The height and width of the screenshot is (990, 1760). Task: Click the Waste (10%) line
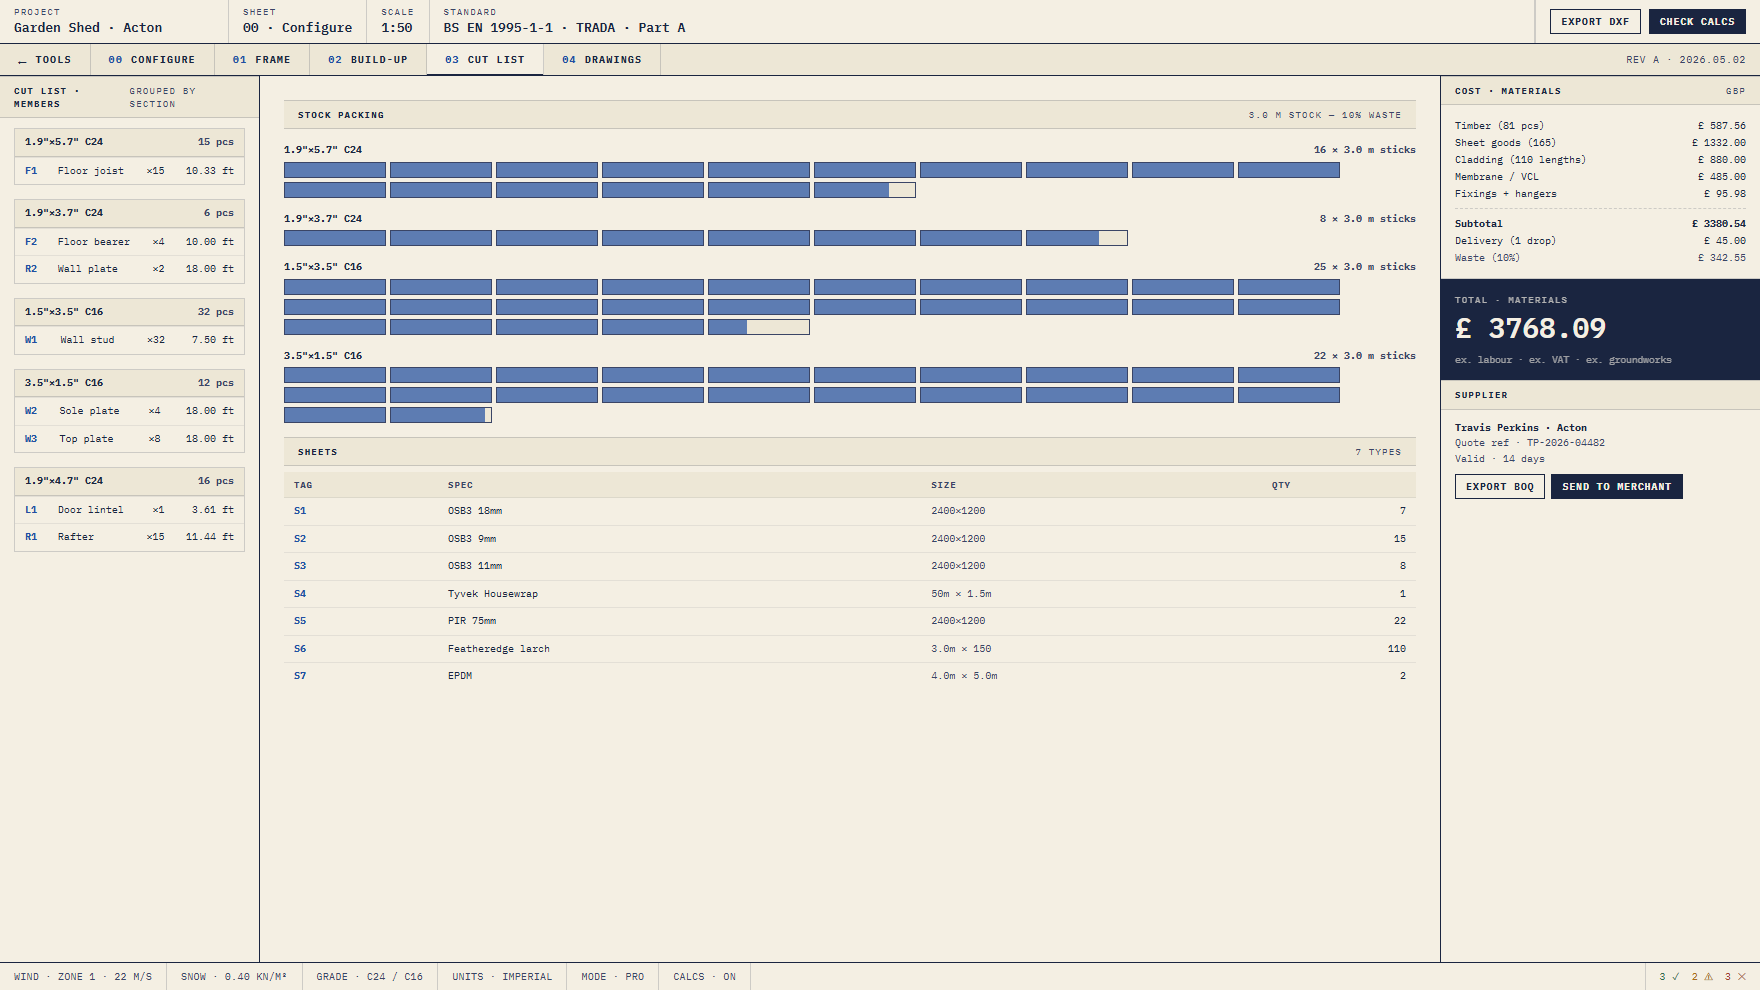click(x=1600, y=258)
